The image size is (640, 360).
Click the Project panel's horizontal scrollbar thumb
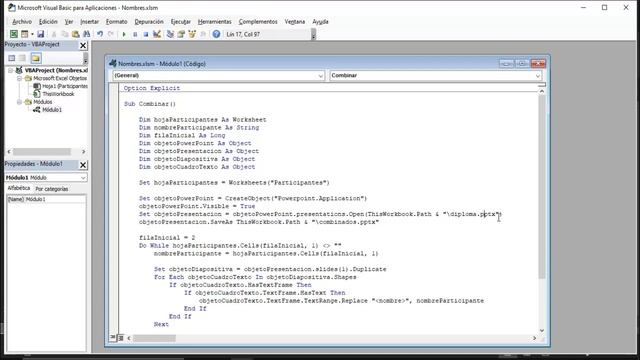pos(42,152)
